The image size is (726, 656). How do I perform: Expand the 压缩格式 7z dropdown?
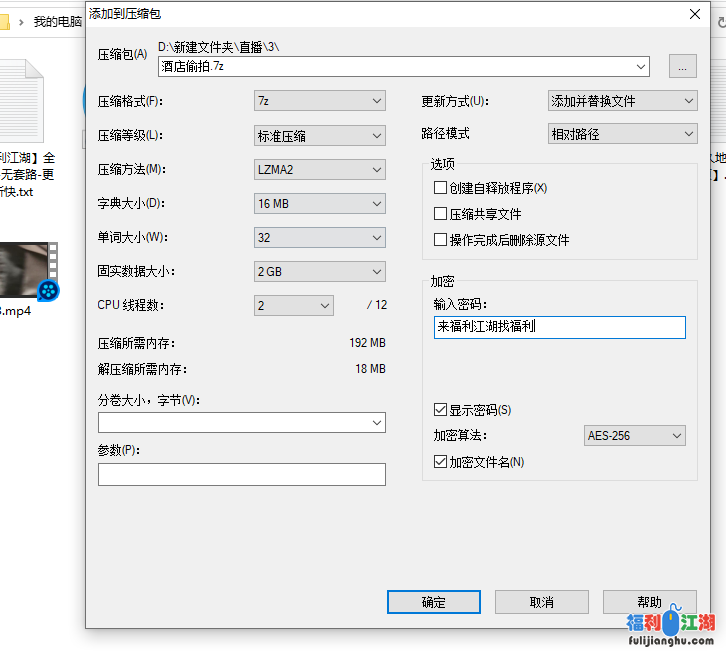320,101
